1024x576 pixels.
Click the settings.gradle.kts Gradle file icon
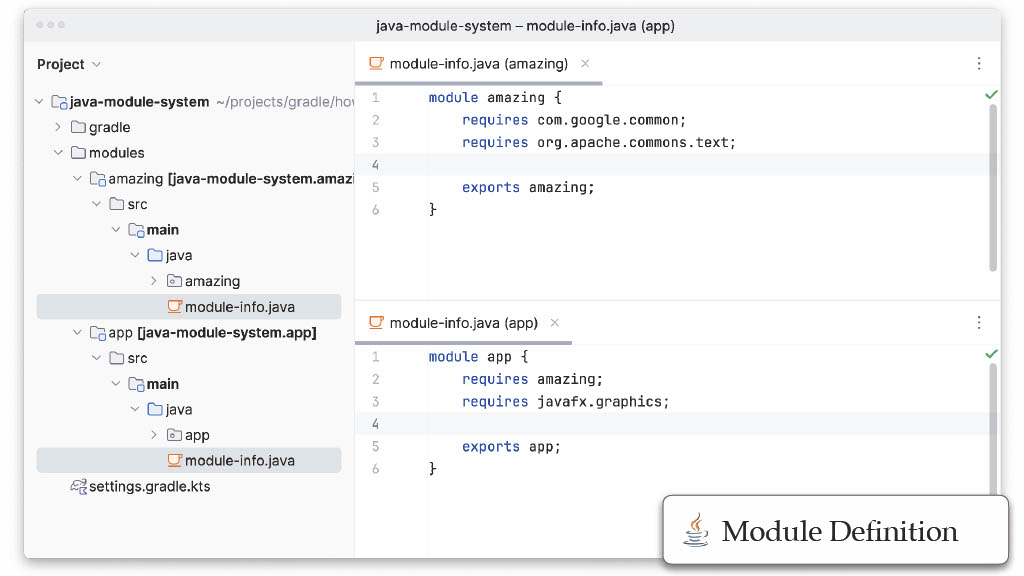[x=78, y=487]
